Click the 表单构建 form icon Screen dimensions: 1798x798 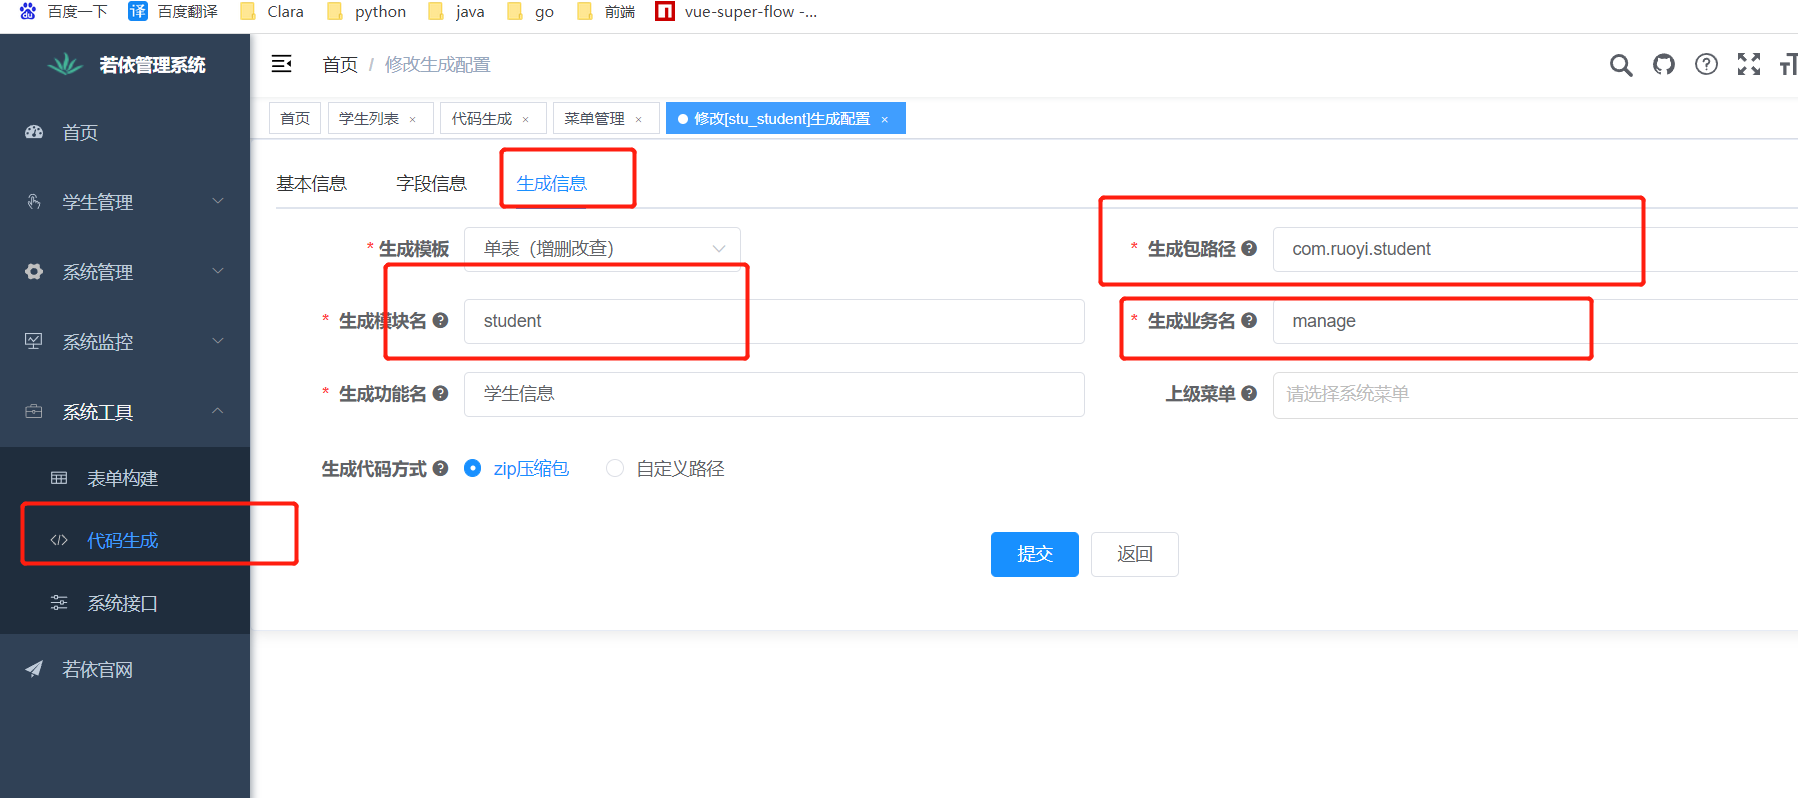[59, 478]
